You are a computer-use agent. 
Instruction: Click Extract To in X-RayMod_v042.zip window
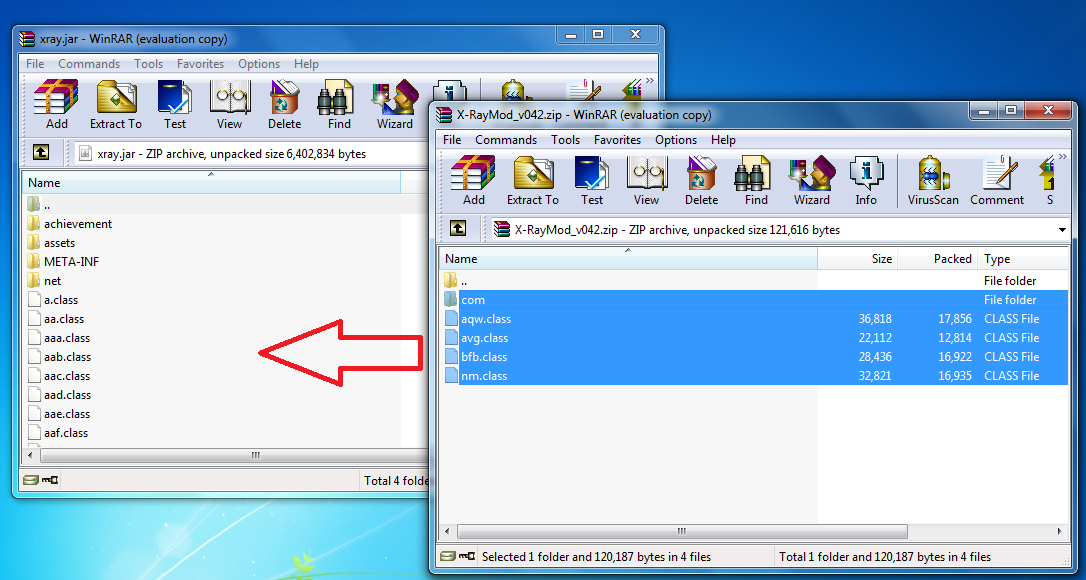tap(533, 180)
